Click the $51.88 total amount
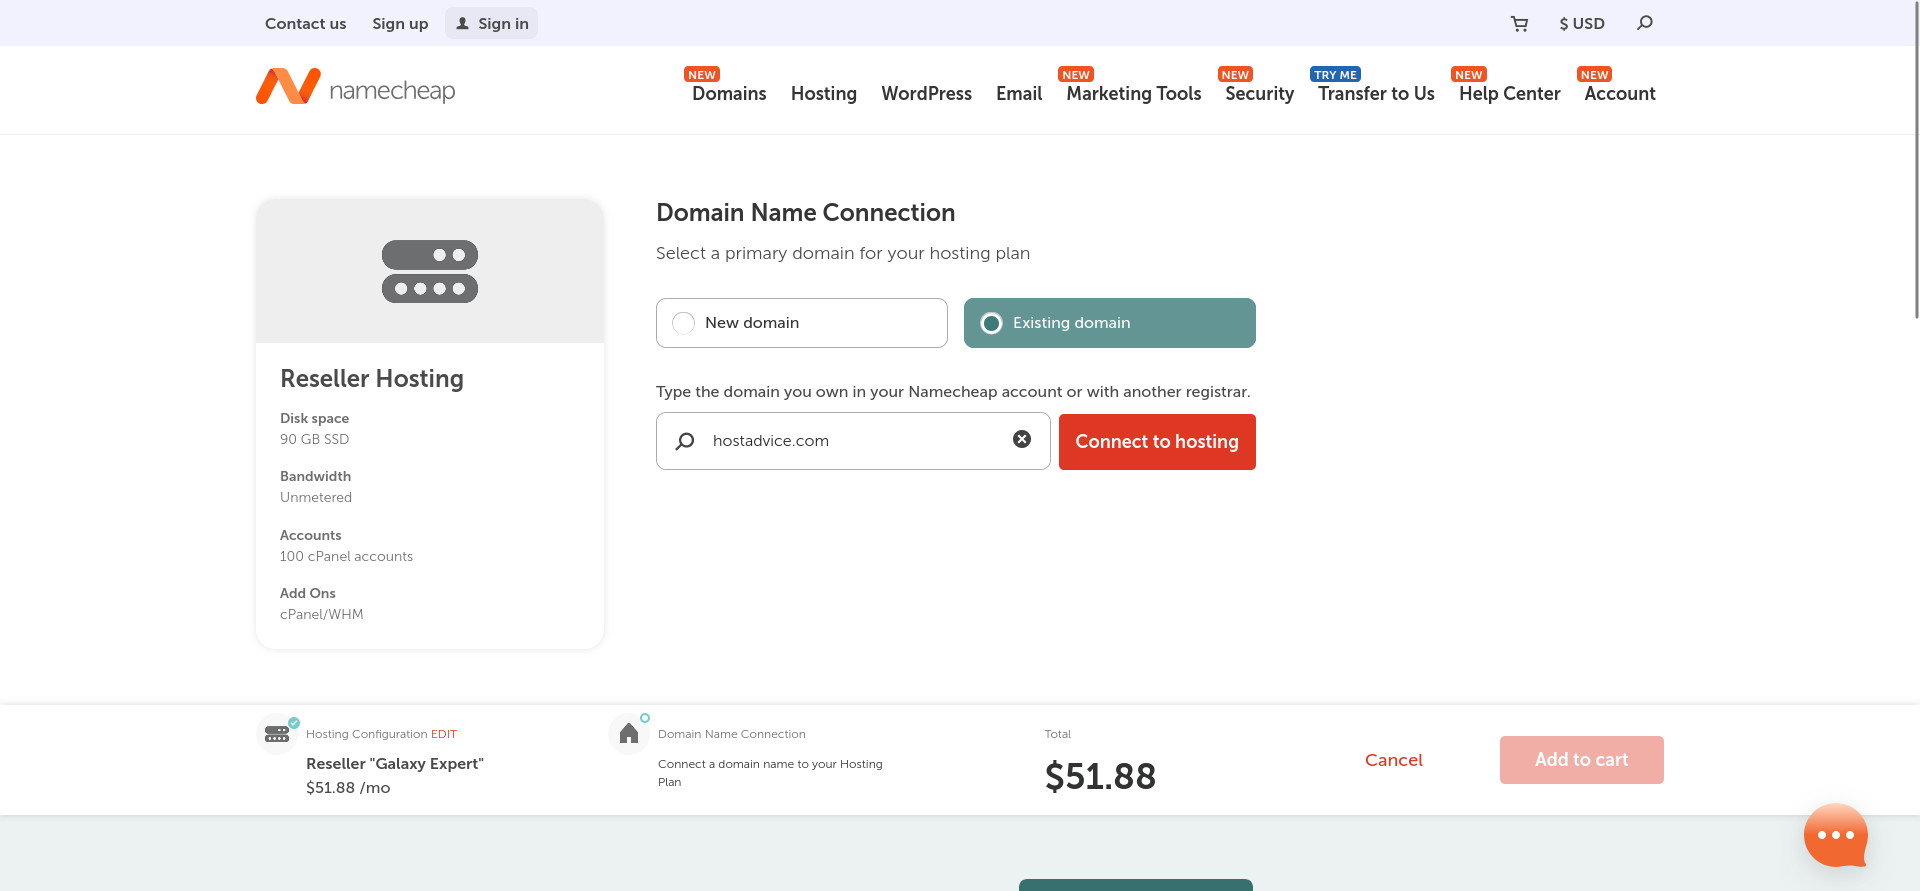 tap(1100, 776)
